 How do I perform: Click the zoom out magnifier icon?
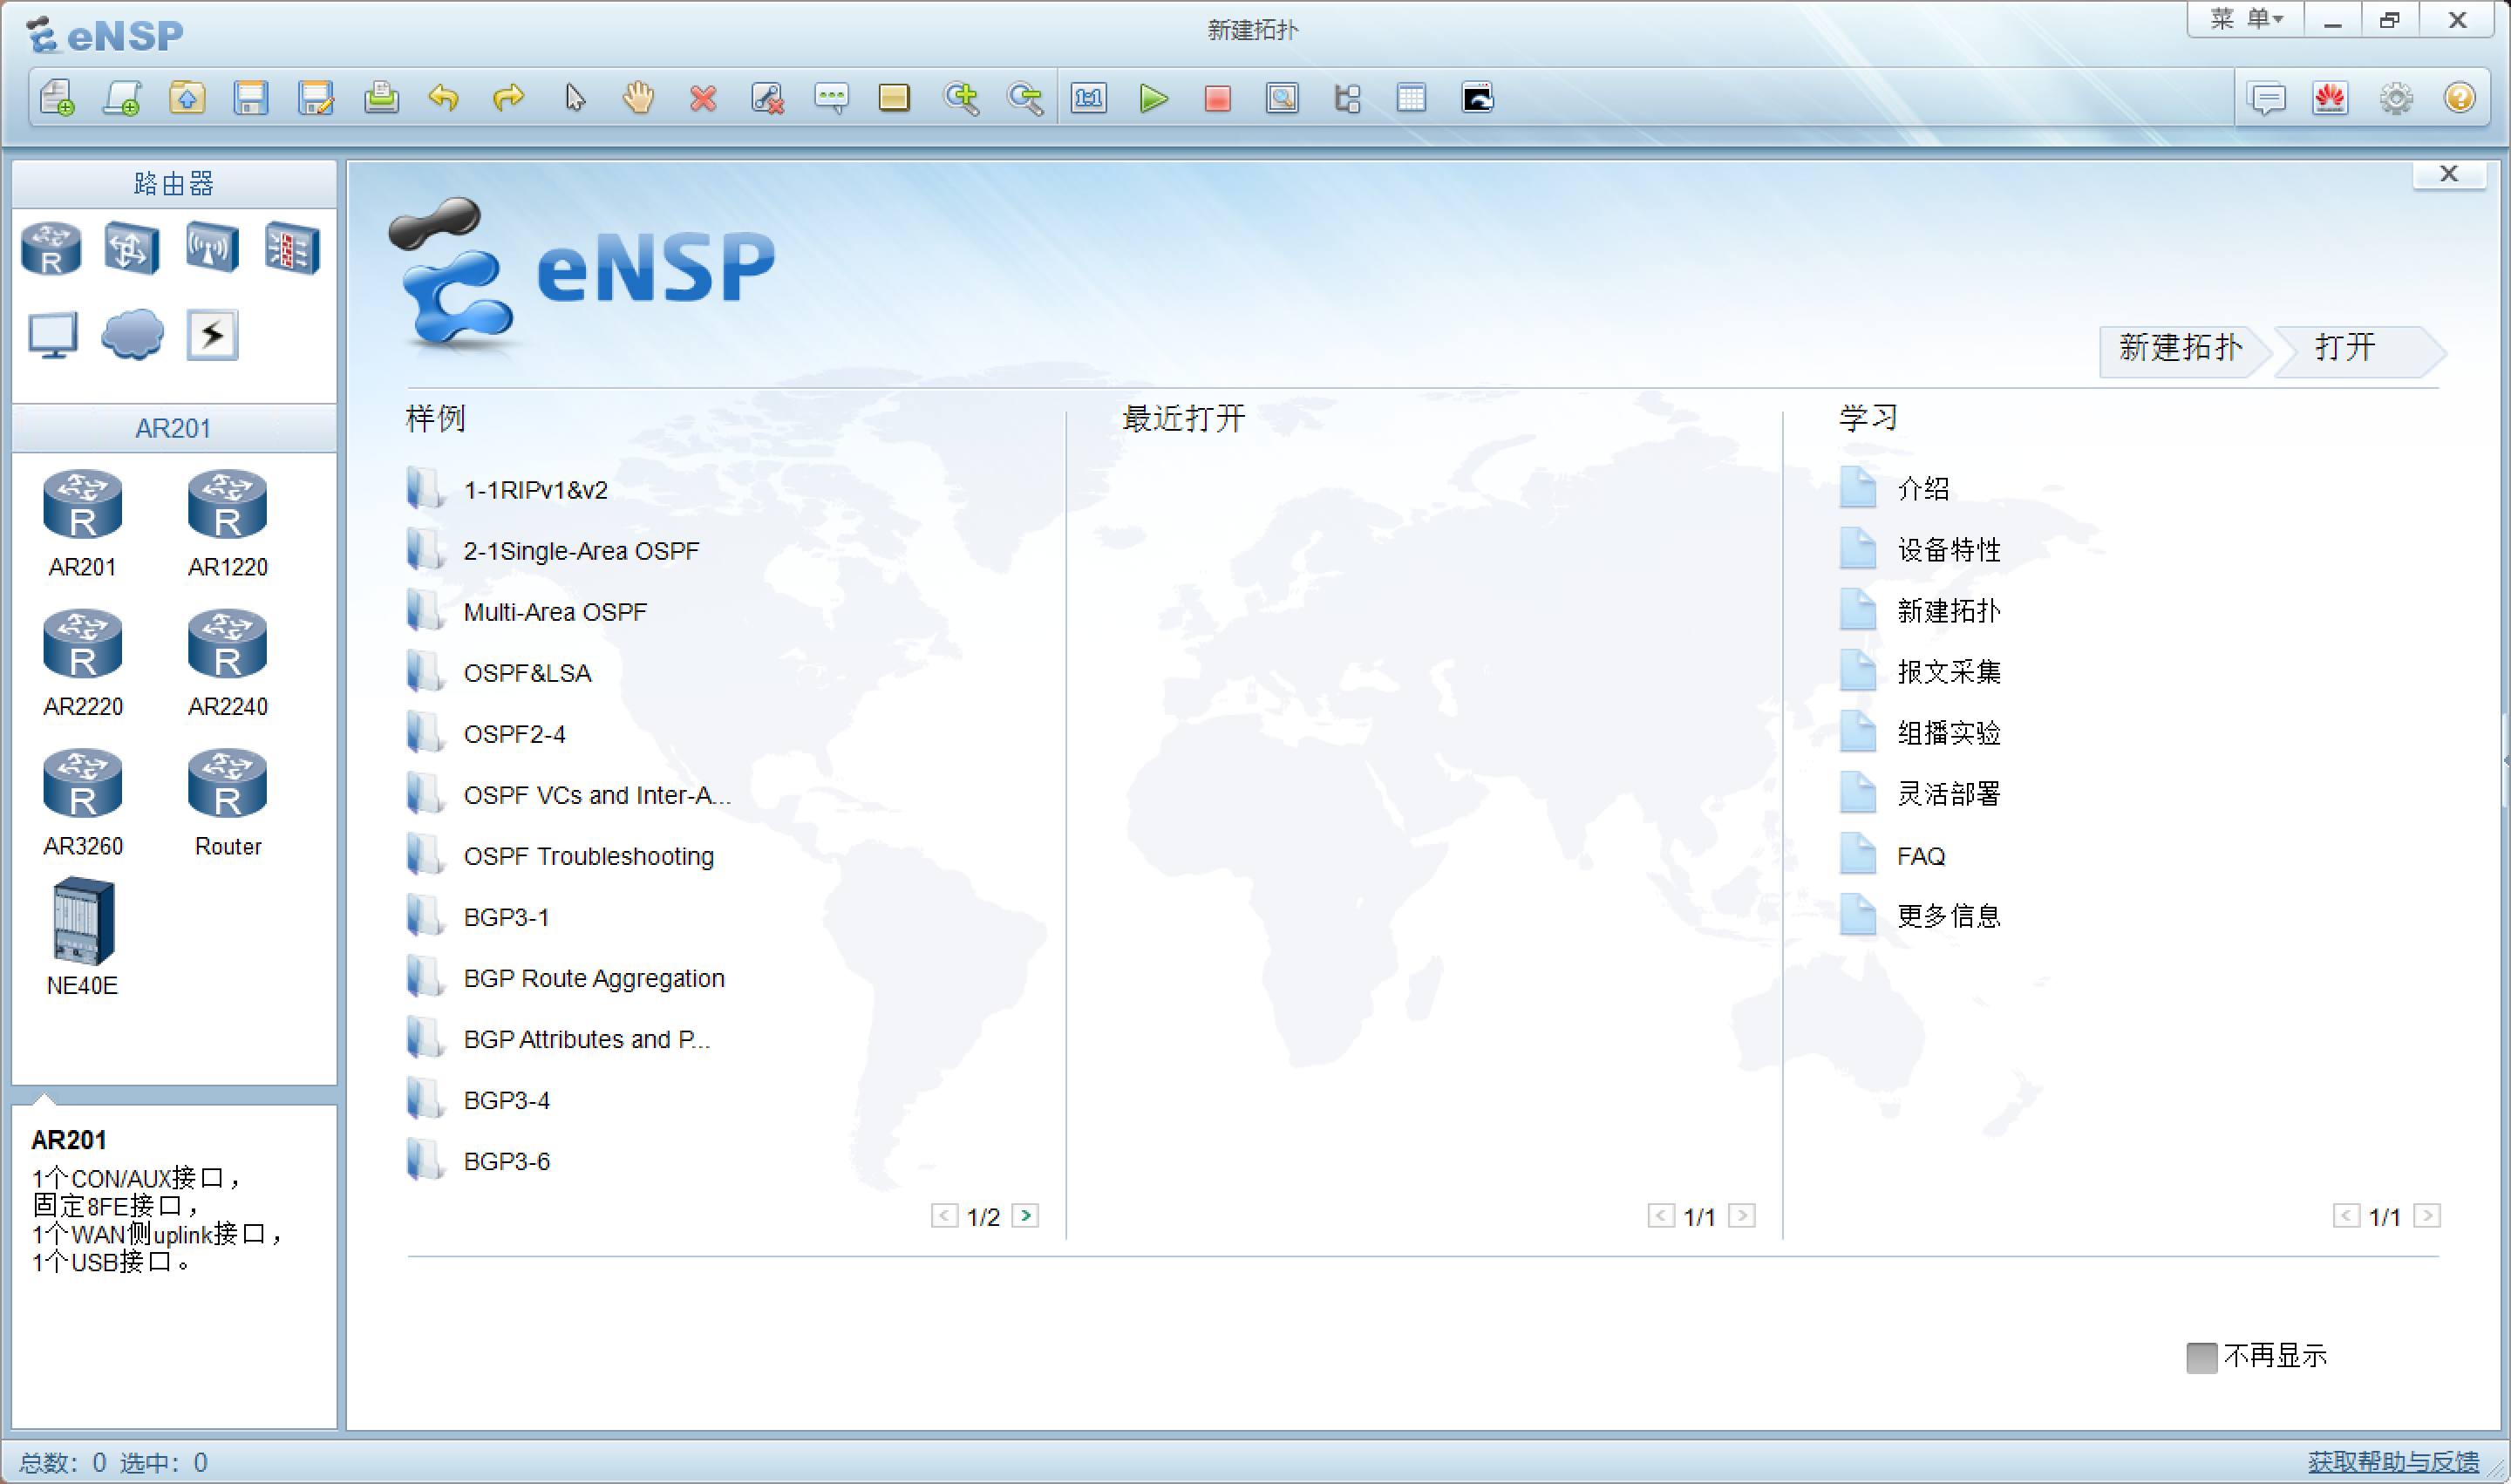pyautogui.click(x=1025, y=98)
